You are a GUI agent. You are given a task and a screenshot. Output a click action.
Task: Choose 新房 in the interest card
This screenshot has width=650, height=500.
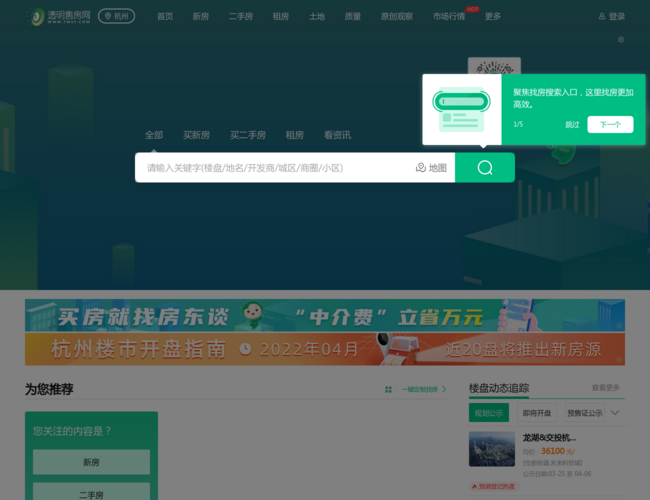(x=91, y=462)
